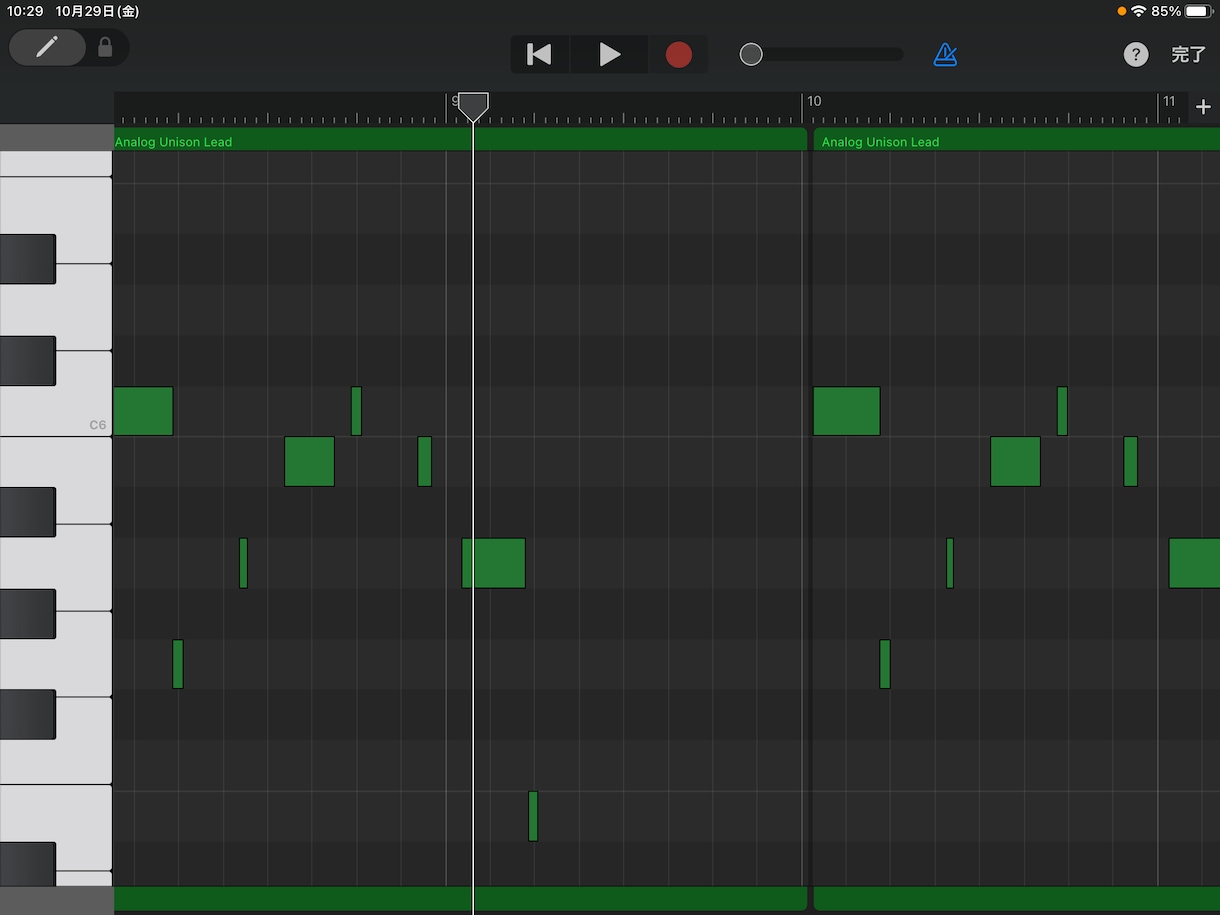Screen dimensions: 1220x915
Task: Tap 完了 to finish editing
Action: (1188, 54)
